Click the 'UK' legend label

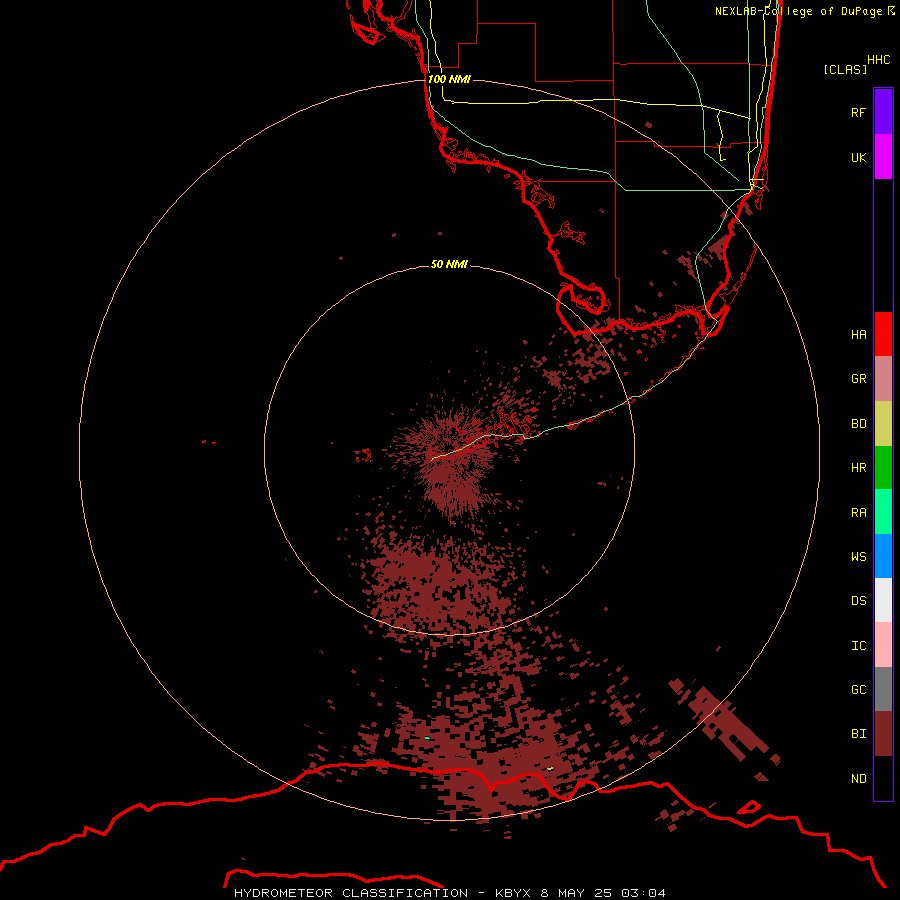click(858, 158)
